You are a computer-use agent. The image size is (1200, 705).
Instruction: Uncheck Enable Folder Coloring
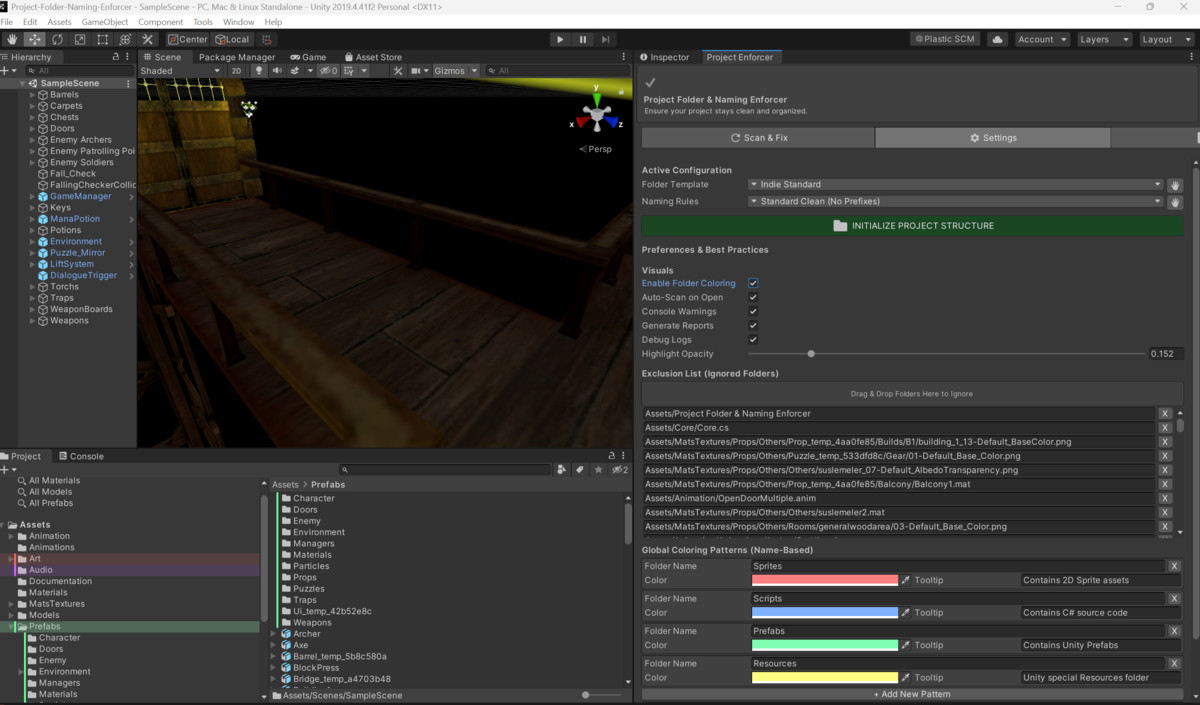(754, 283)
